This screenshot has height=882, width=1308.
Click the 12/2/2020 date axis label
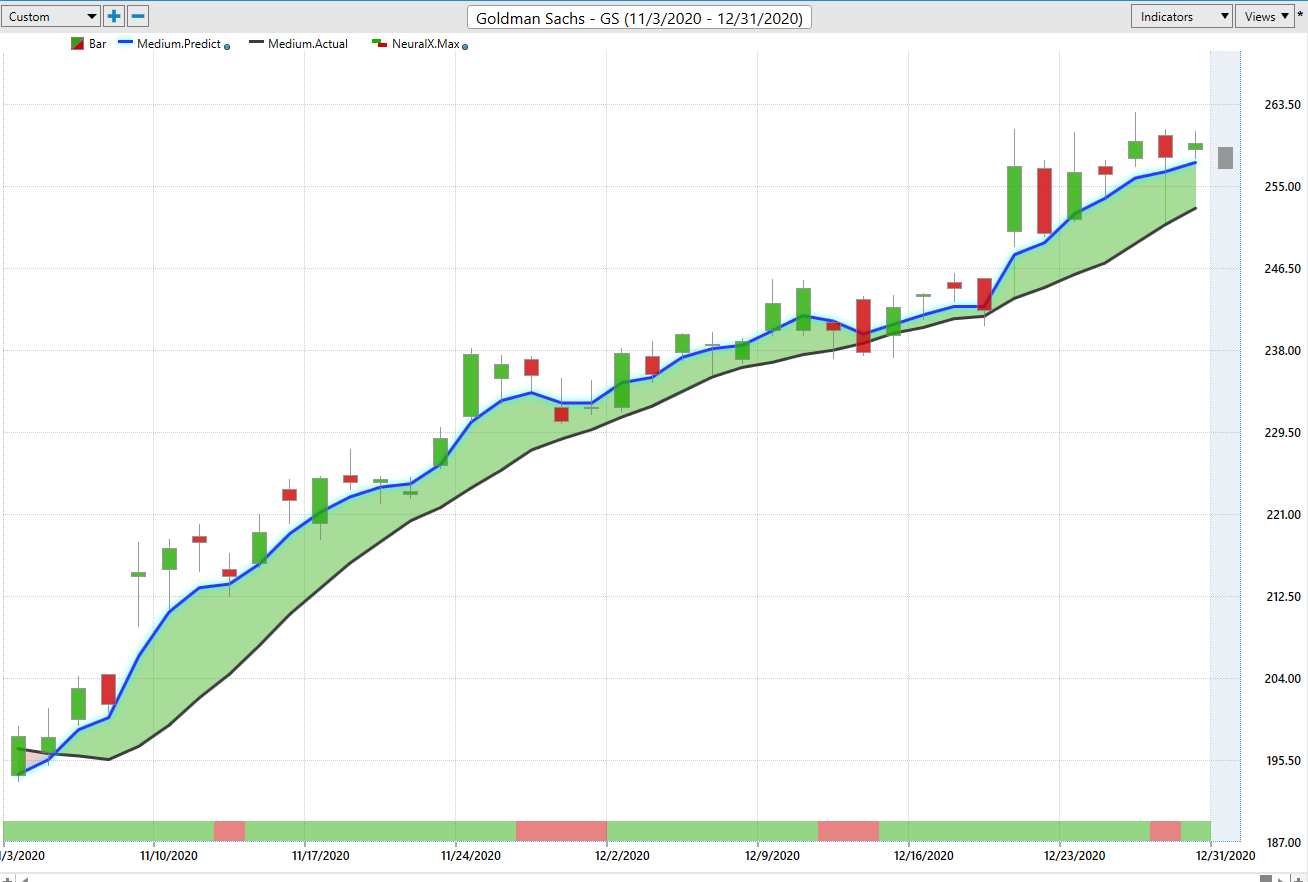pyautogui.click(x=622, y=856)
